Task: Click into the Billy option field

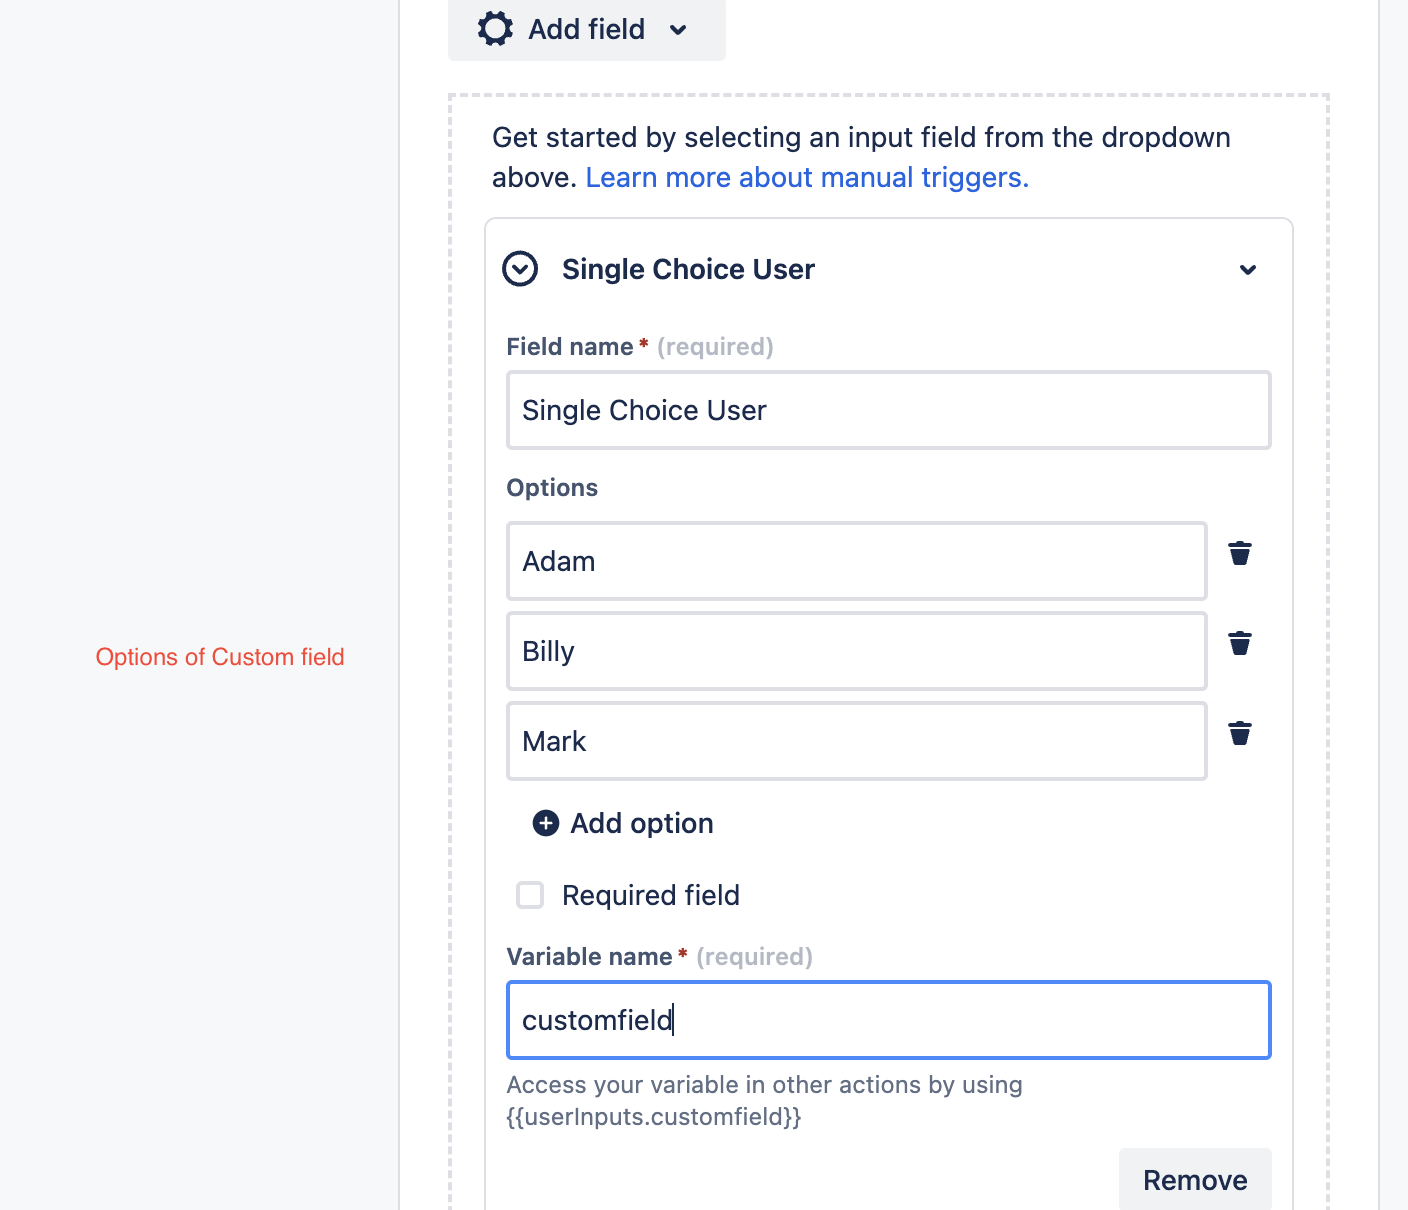Action: [x=856, y=651]
